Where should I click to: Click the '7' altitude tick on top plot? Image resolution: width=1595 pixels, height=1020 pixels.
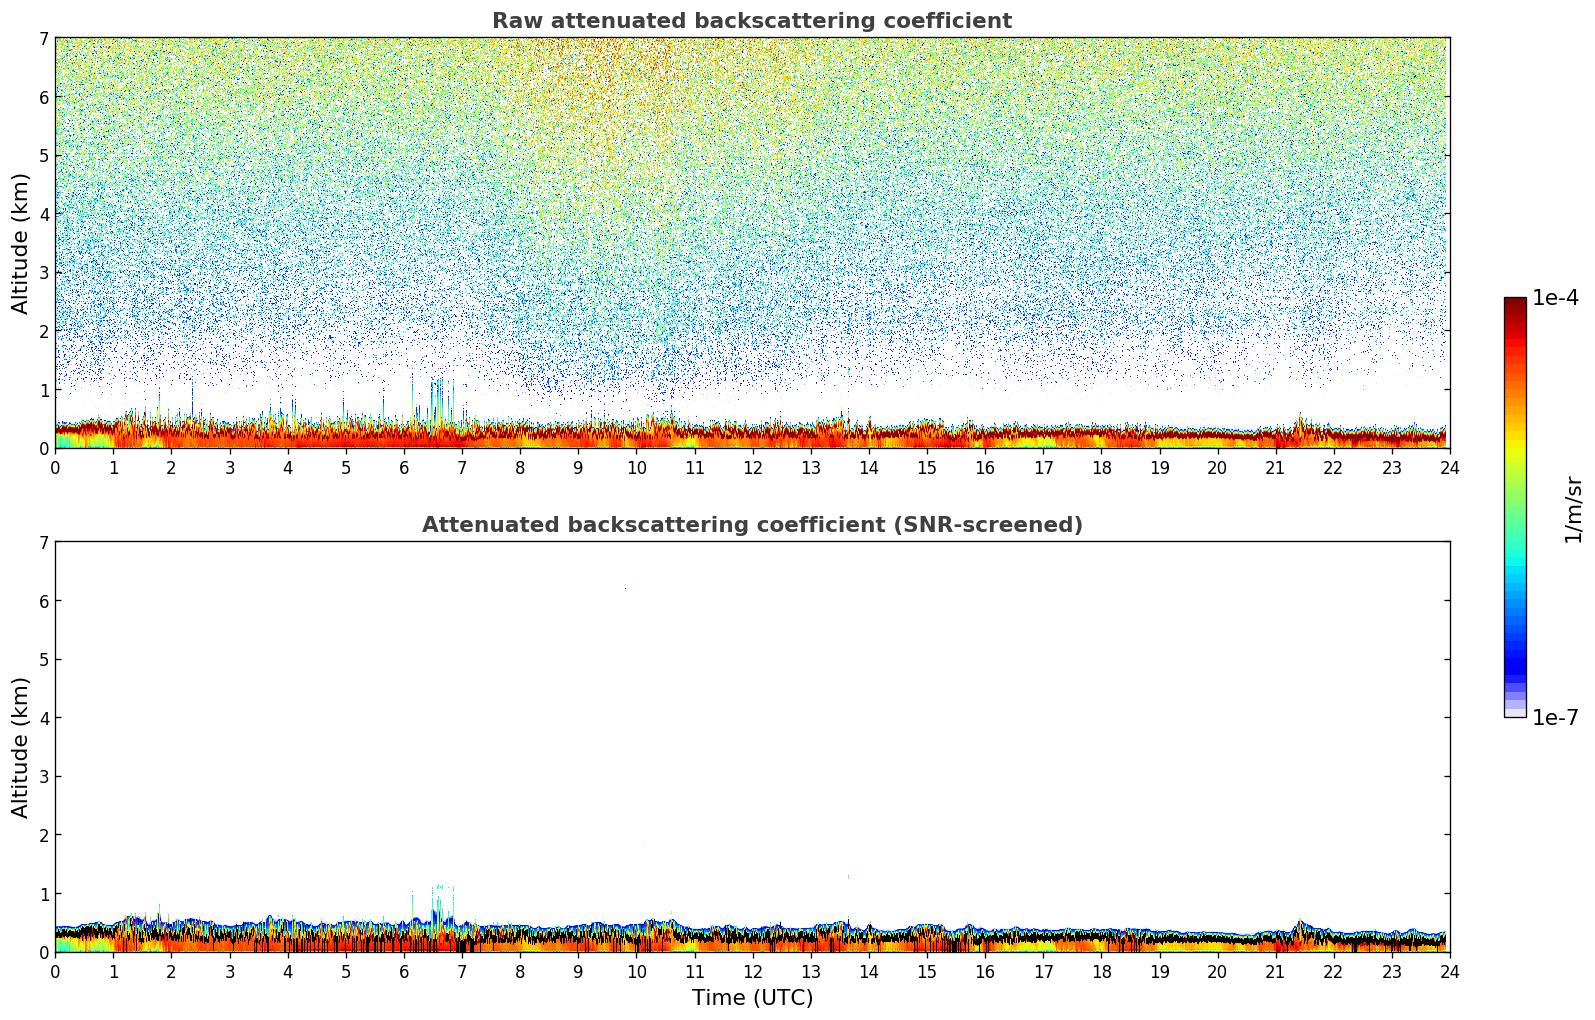pos(44,38)
